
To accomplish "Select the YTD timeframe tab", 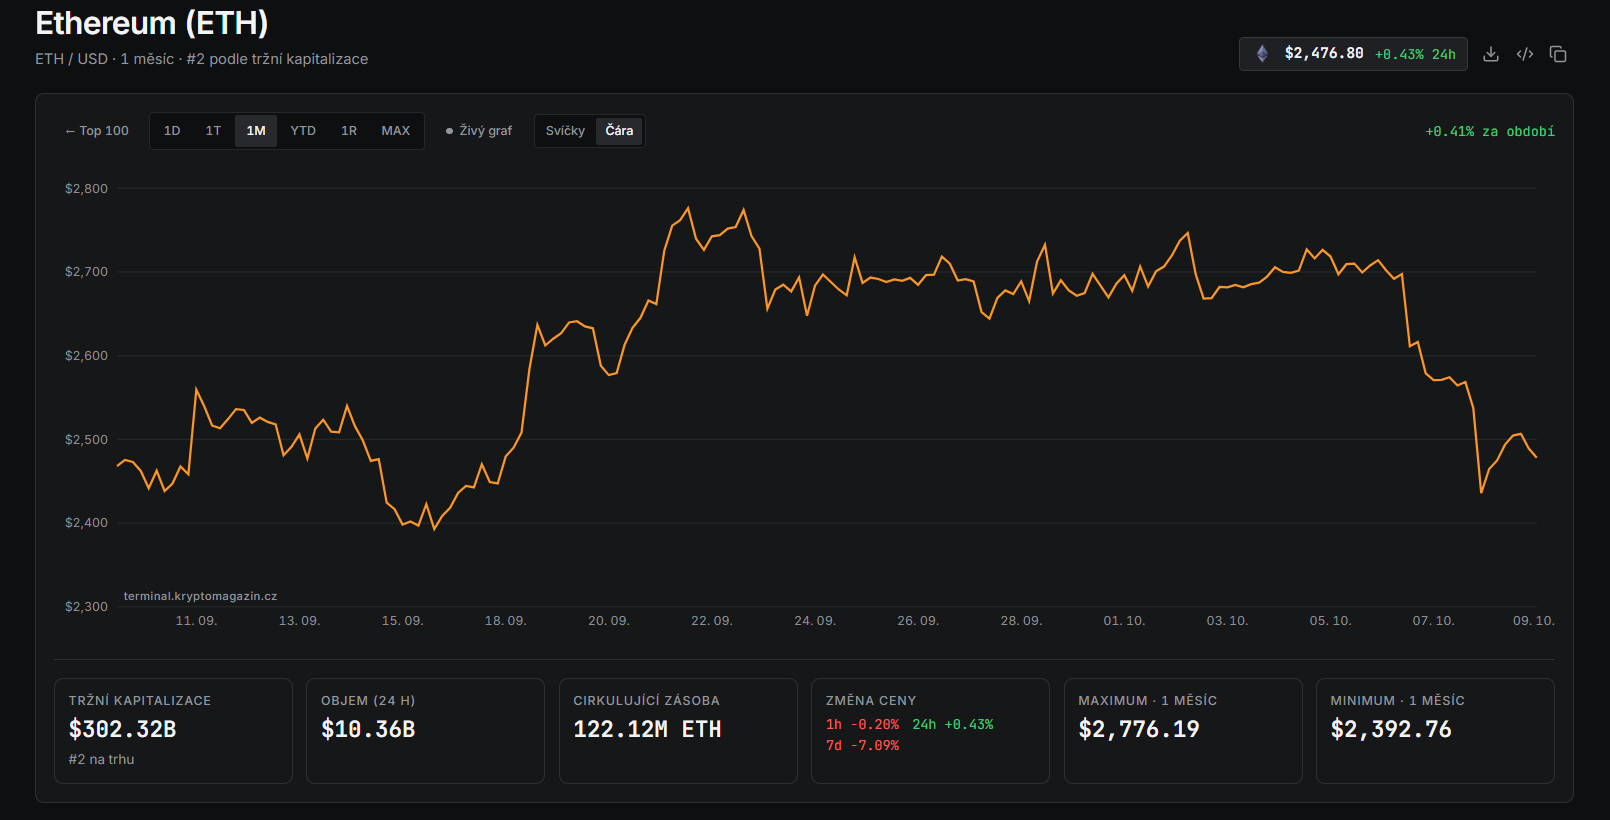I will pos(303,131).
